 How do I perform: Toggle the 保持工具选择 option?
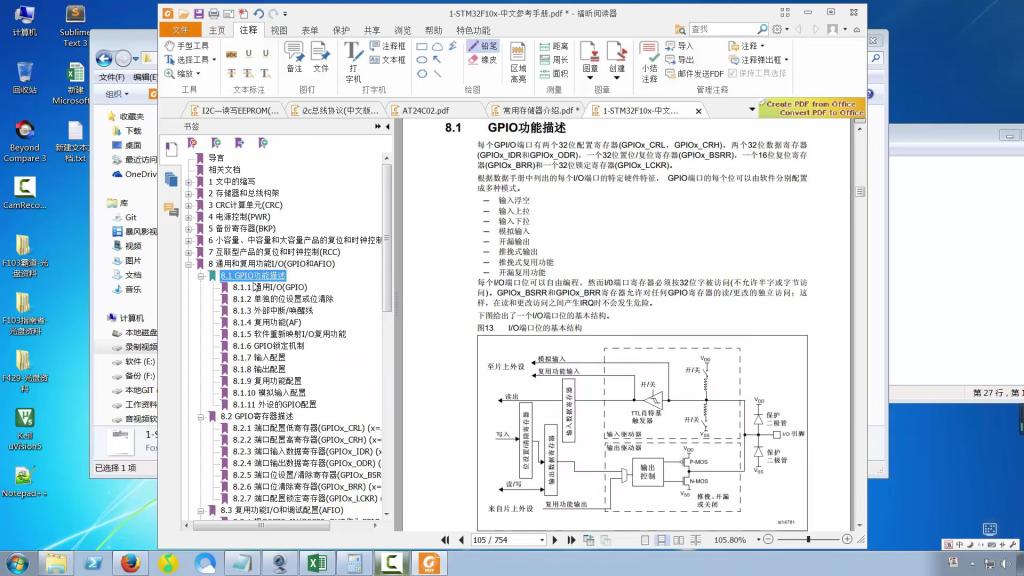tap(761, 73)
